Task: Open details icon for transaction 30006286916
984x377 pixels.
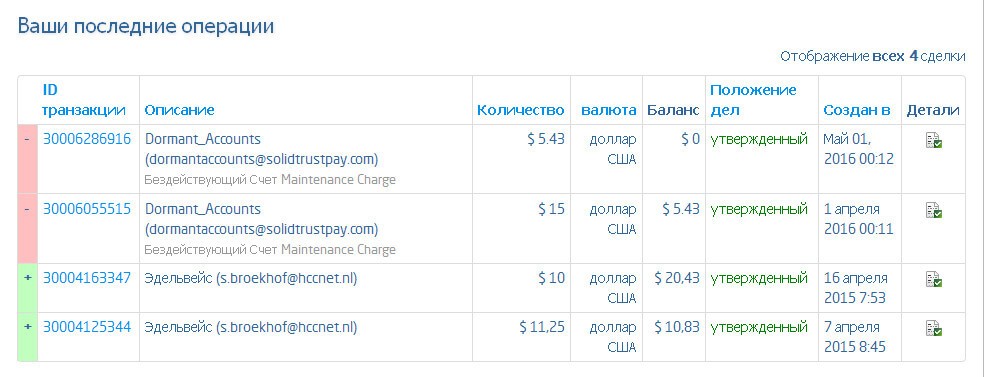Action: click(933, 141)
